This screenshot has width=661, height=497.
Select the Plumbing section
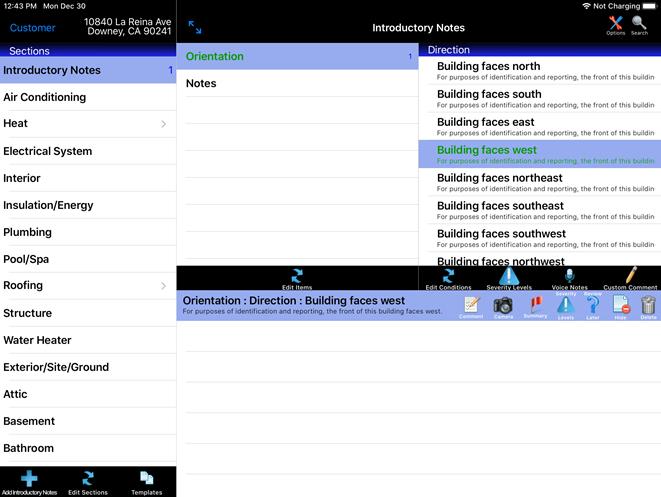click(88, 232)
